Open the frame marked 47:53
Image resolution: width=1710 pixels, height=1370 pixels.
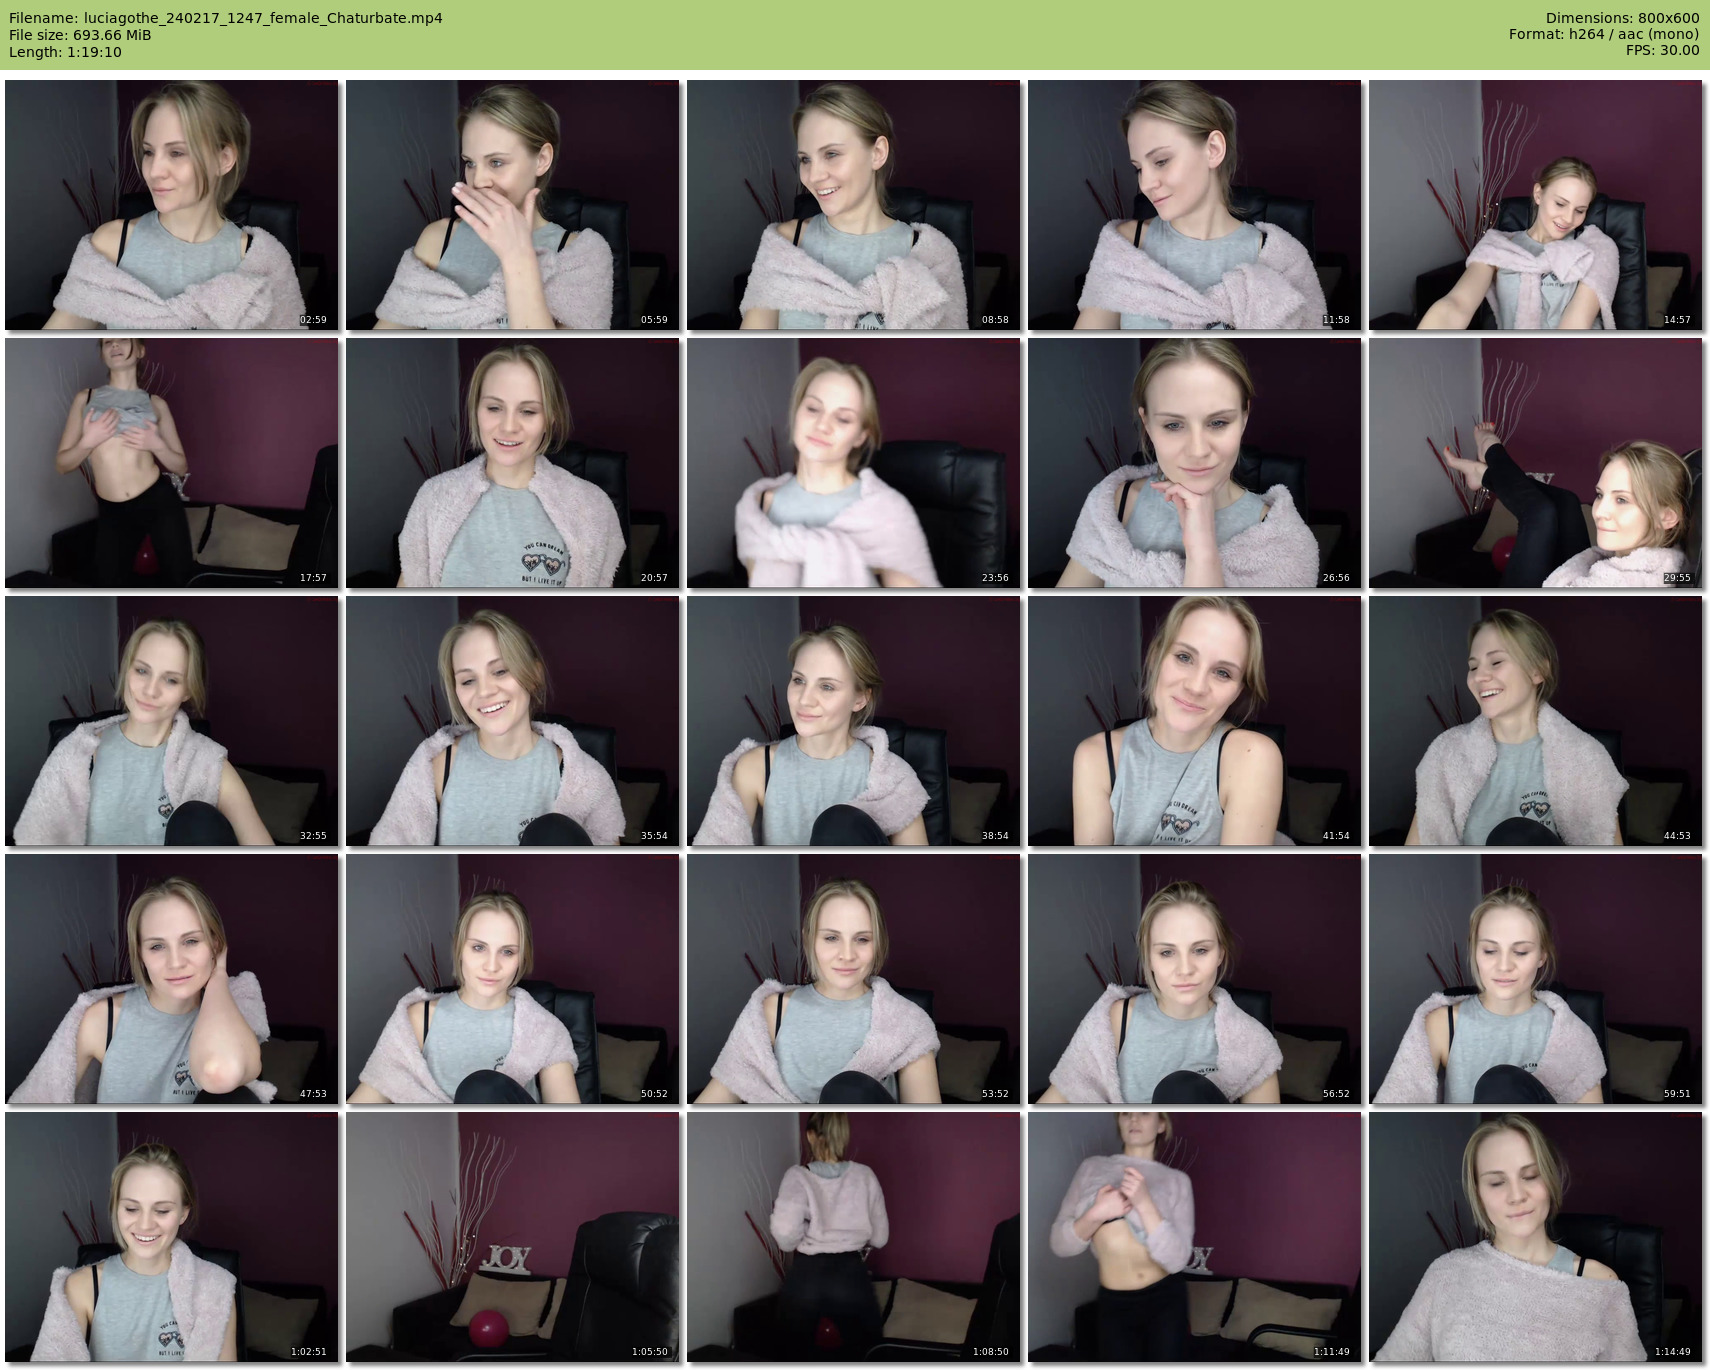coord(171,979)
